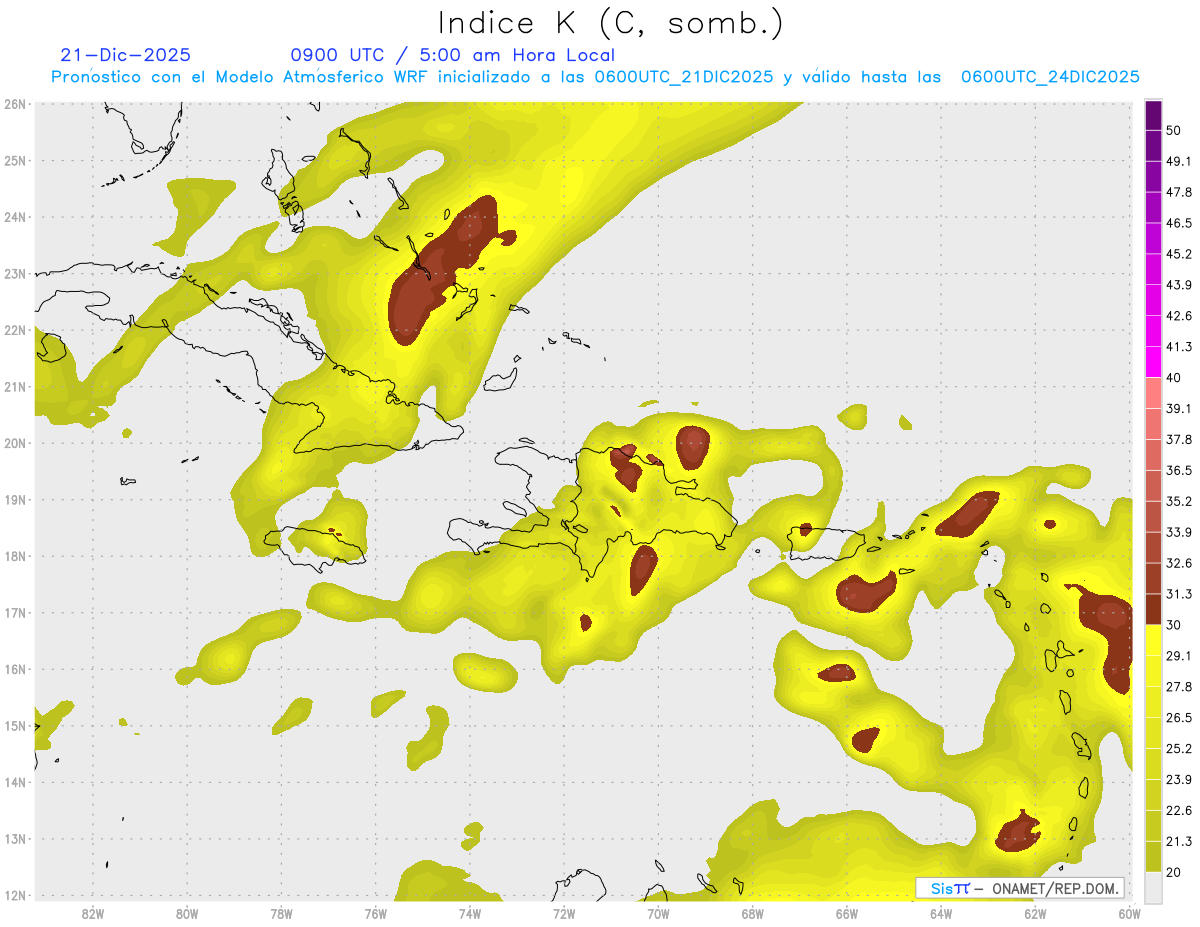Select the bright yellow swatch just below 30

point(1153,640)
